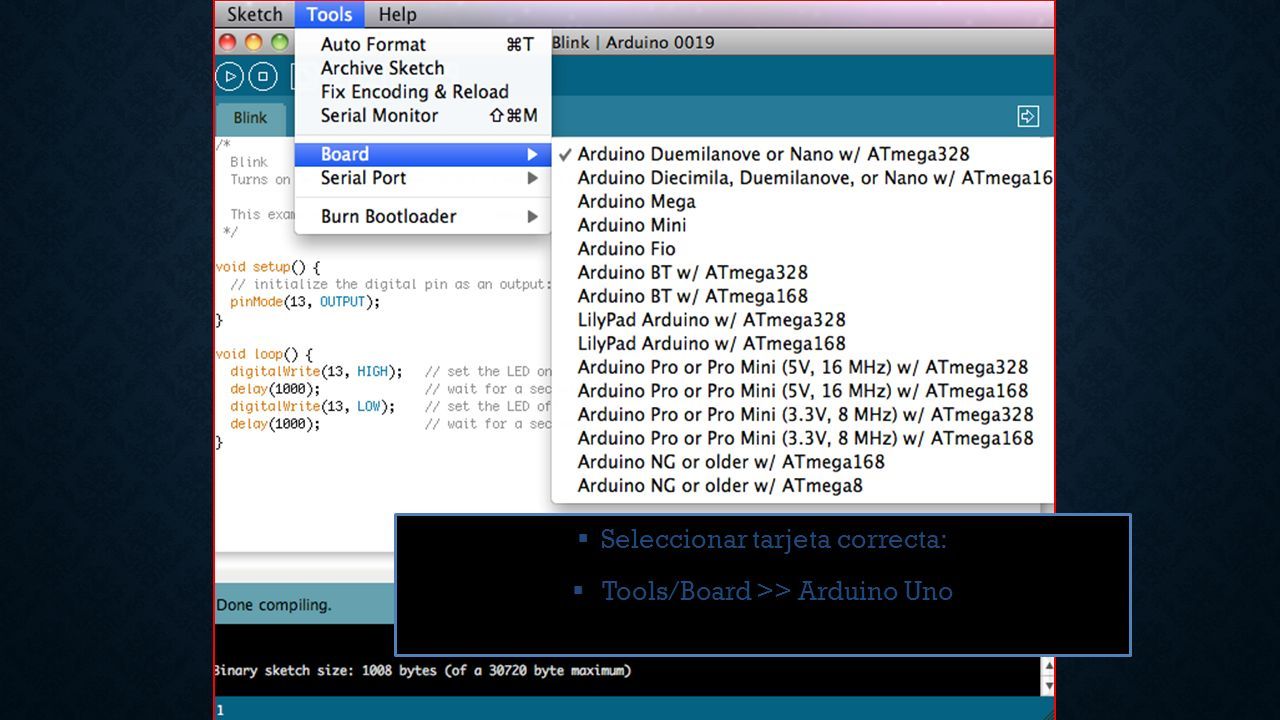Open the Help menu
This screenshot has height=720, width=1280.
pyautogui.click(x=397, y=14)
